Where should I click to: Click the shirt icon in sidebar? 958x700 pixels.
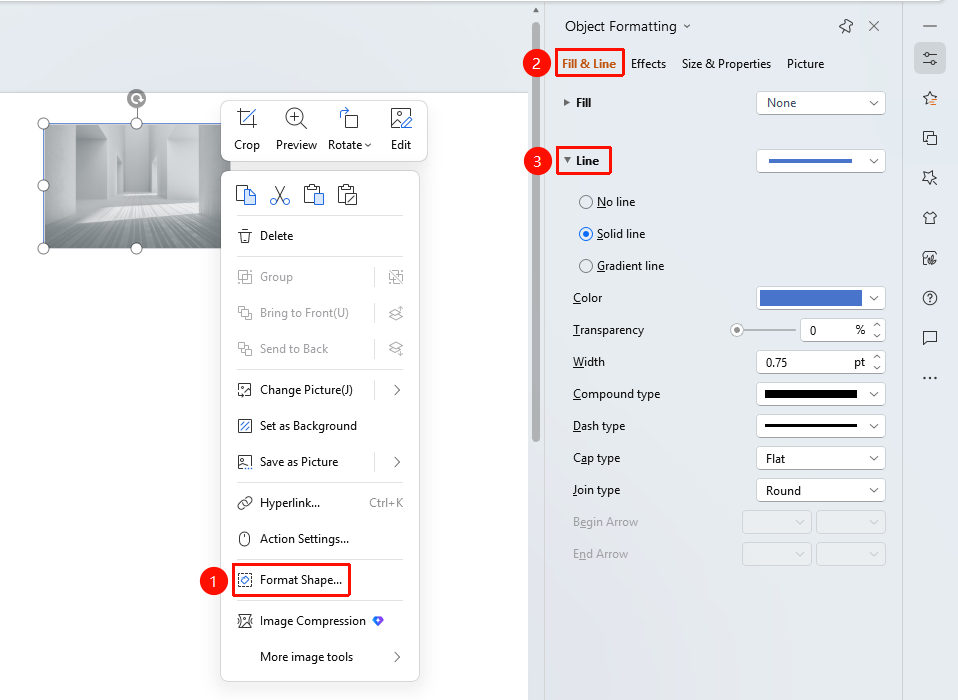point(930,218)
